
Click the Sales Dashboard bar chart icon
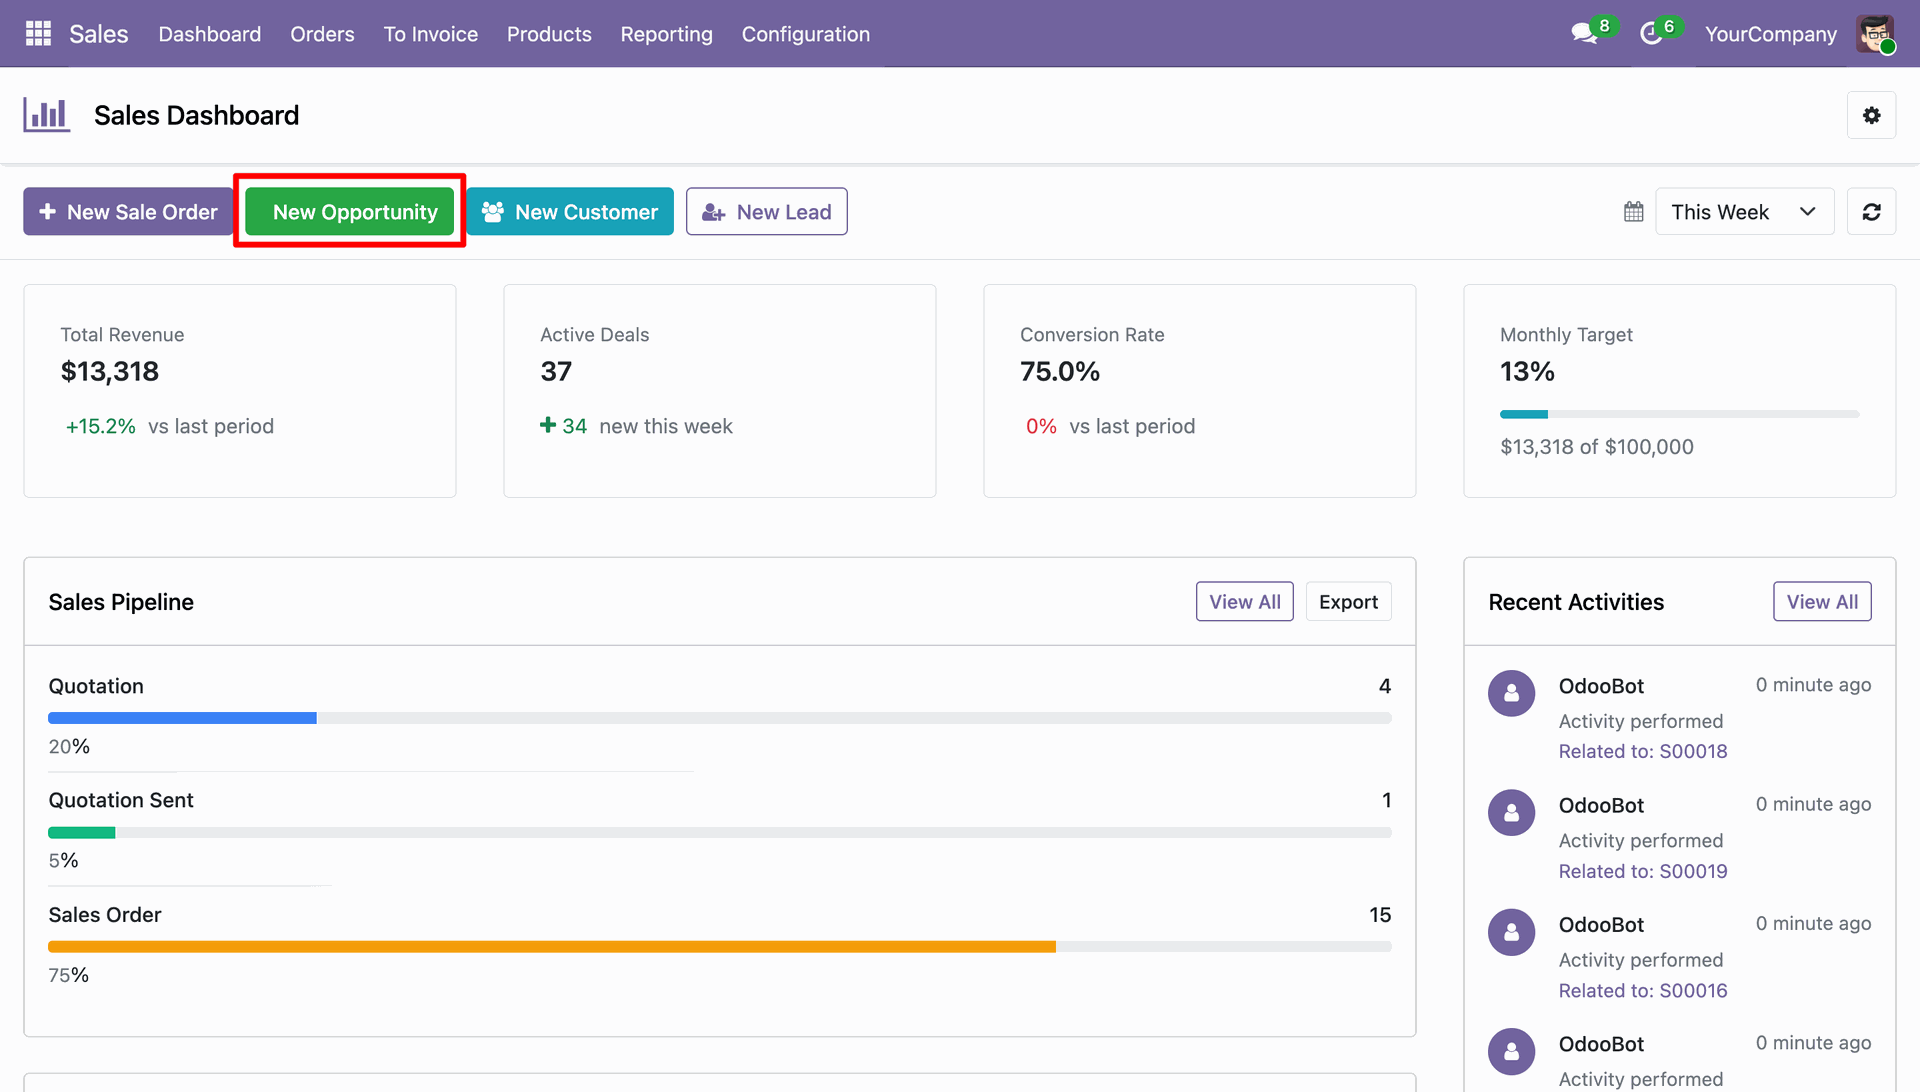(x=47, y=115)
